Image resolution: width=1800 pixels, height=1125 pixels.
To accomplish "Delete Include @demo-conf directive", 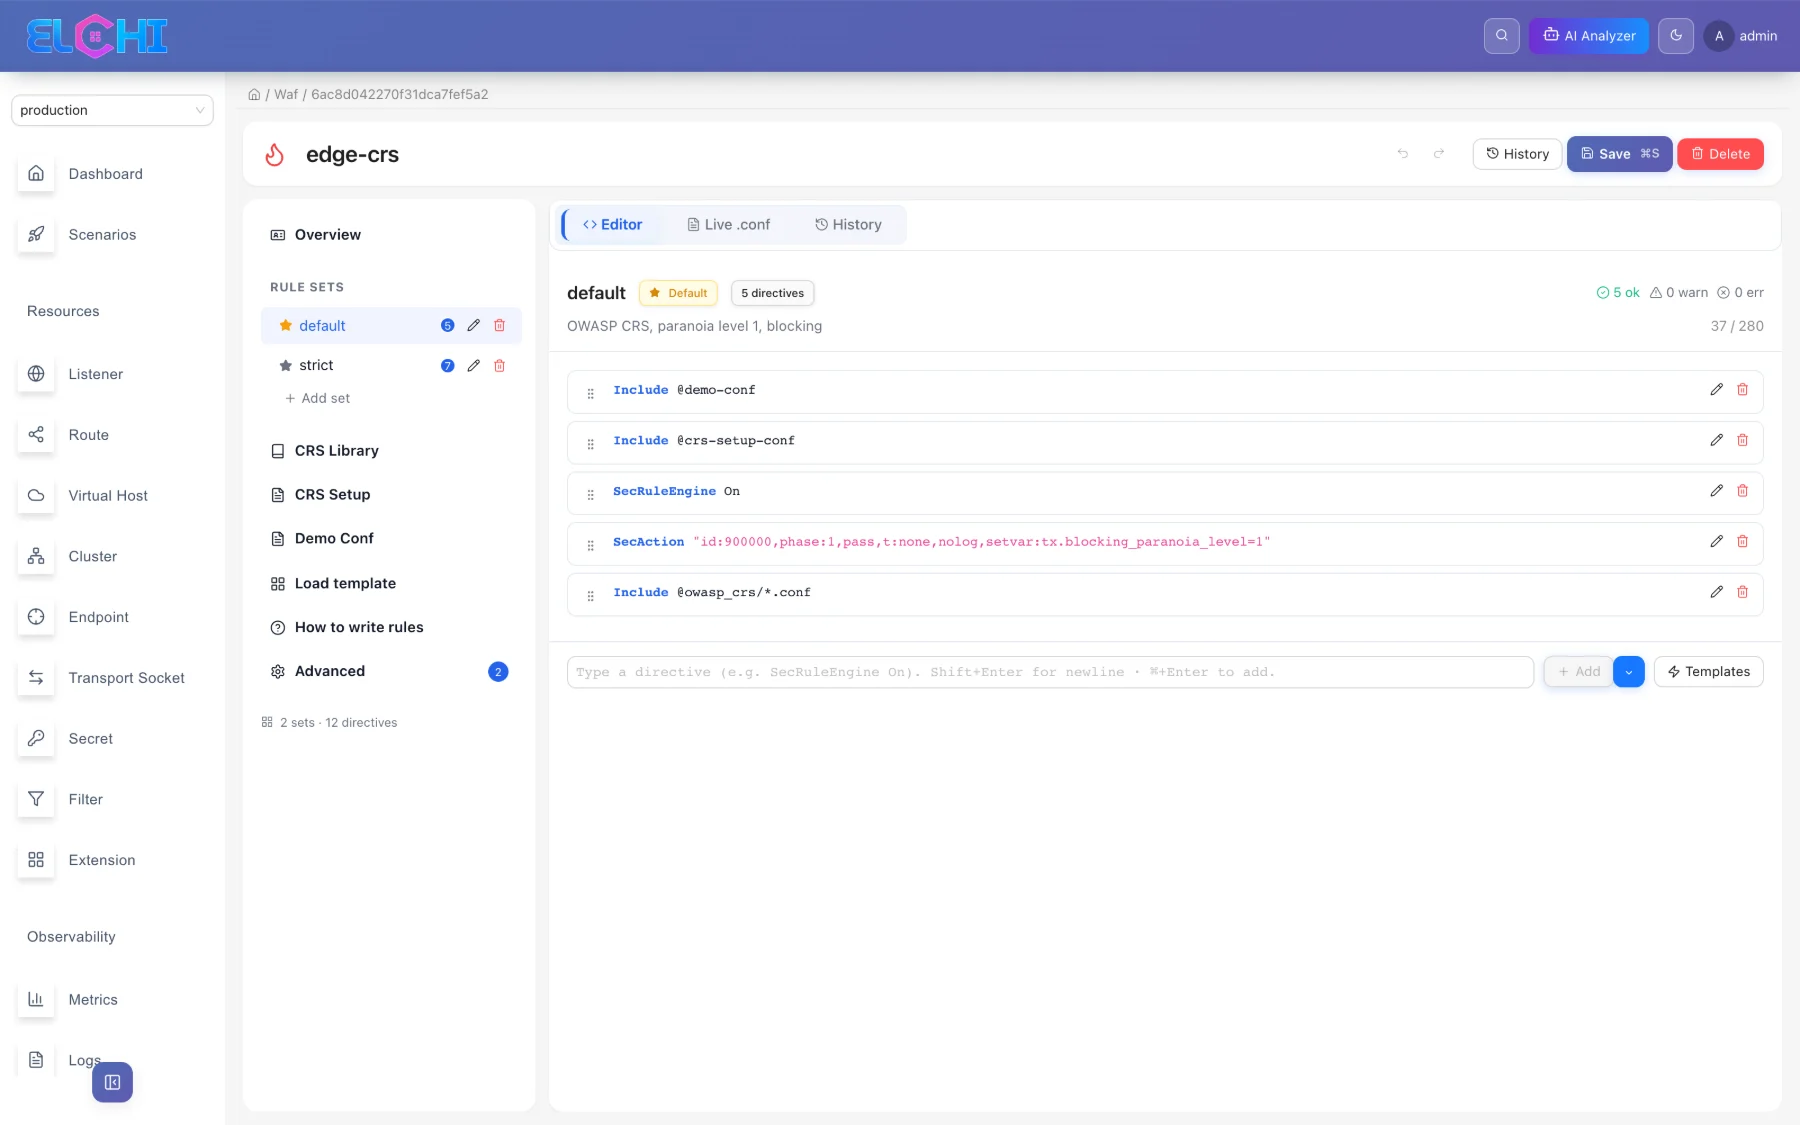I will click(x=1742, y=390).
